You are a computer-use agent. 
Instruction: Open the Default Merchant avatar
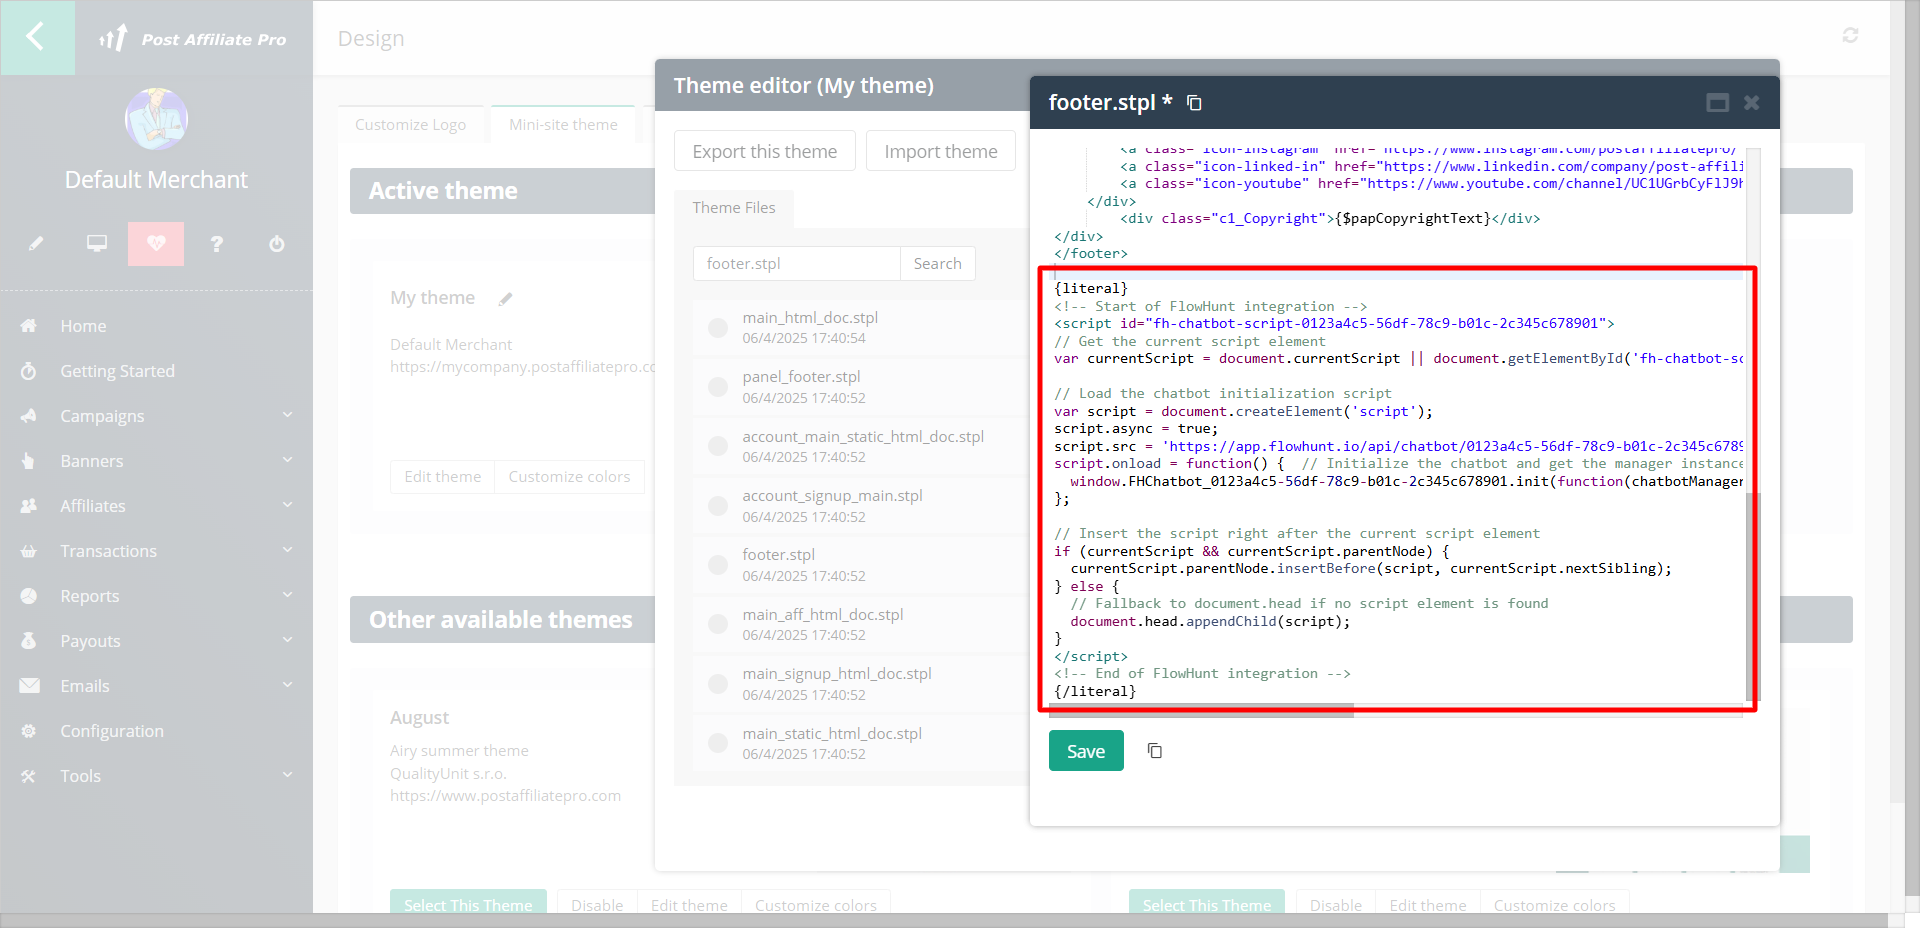point(156,119)
